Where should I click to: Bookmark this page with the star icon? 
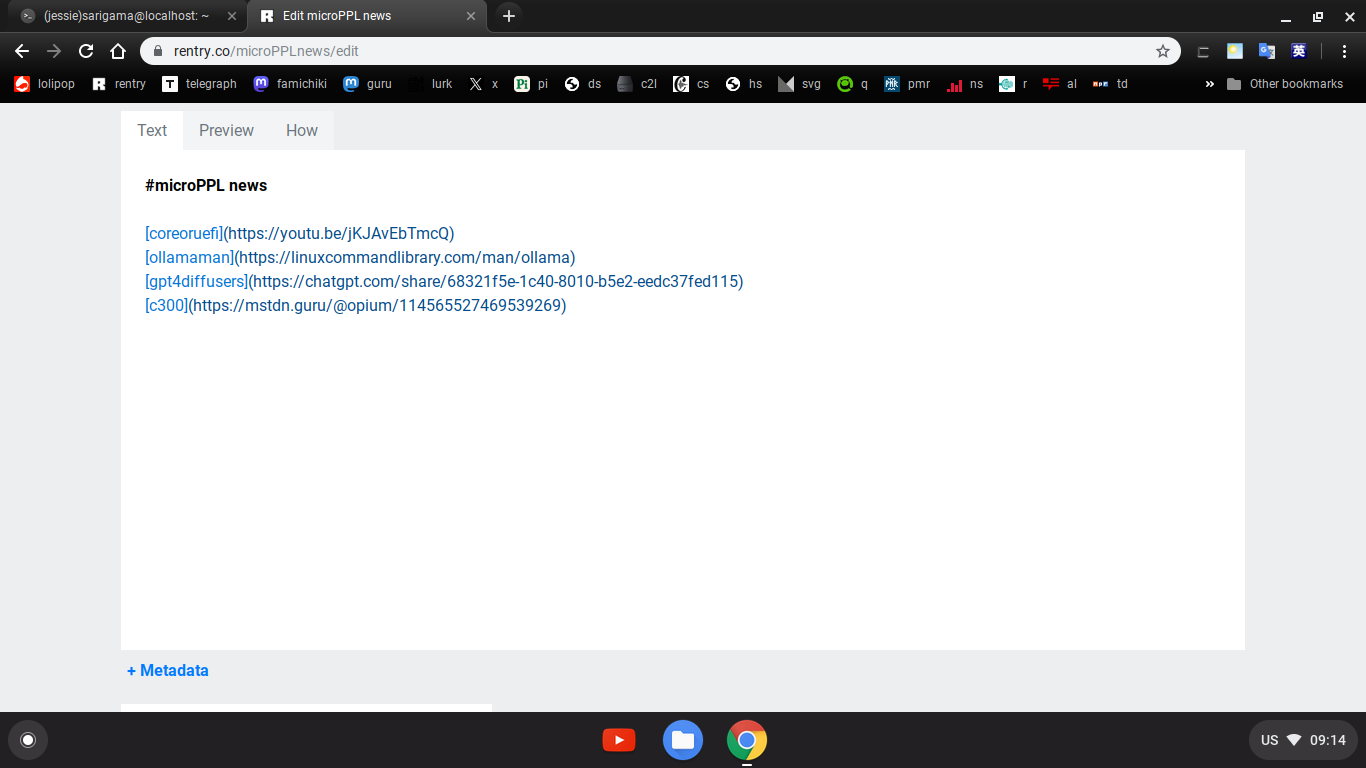point(1163,51)
